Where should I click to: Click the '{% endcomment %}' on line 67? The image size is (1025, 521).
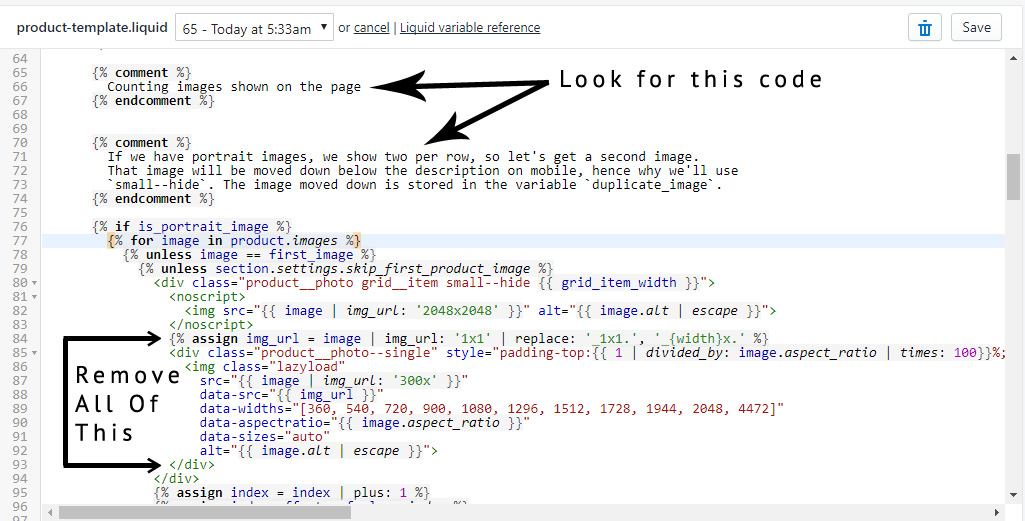(153, 101)
